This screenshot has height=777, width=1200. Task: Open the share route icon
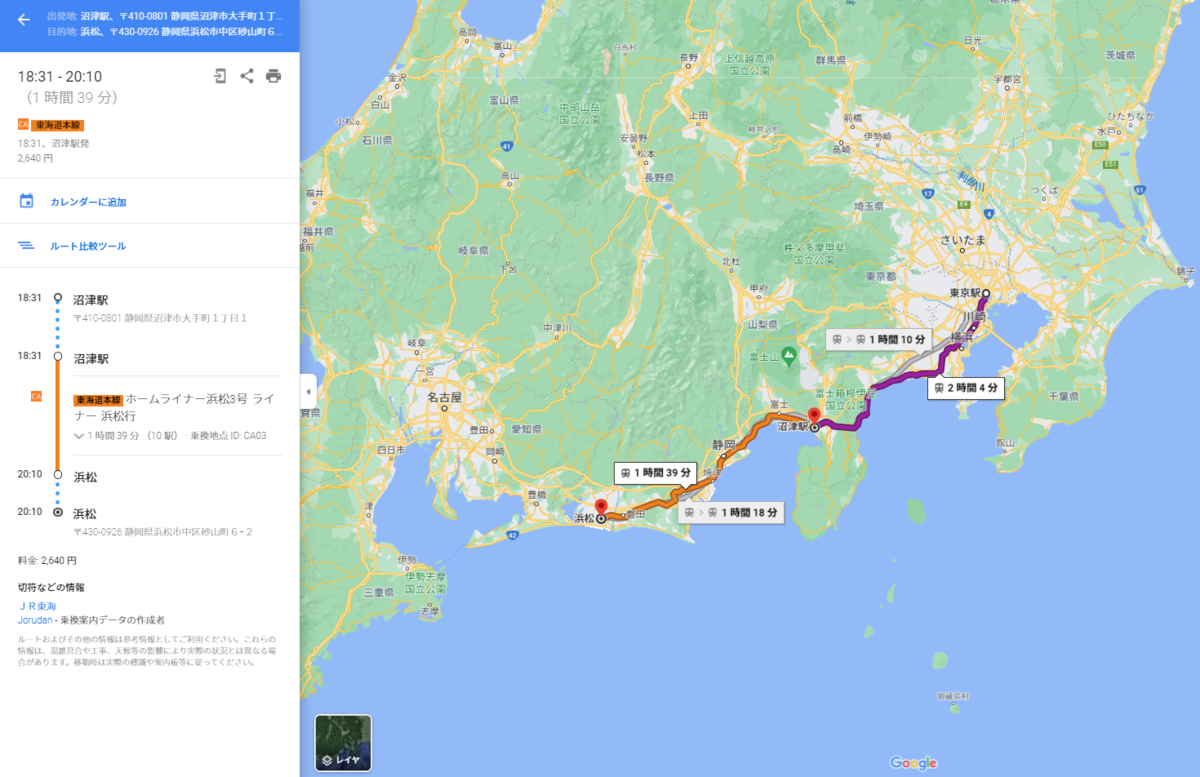pos(247,76)
